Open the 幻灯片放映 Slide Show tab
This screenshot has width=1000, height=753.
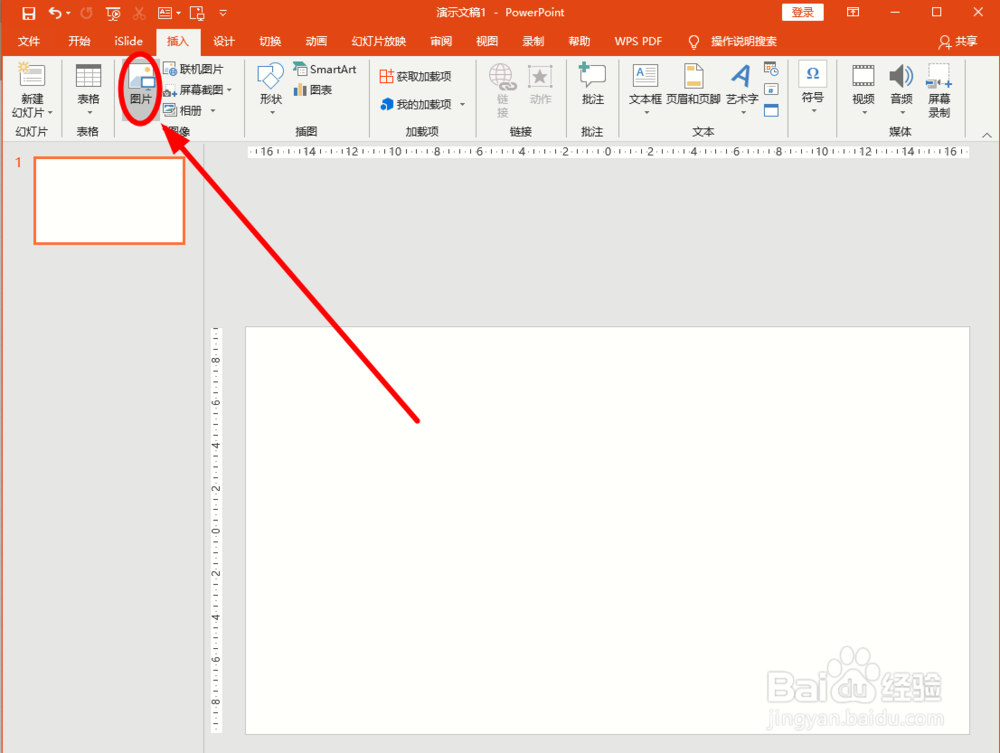pos(378,41)
